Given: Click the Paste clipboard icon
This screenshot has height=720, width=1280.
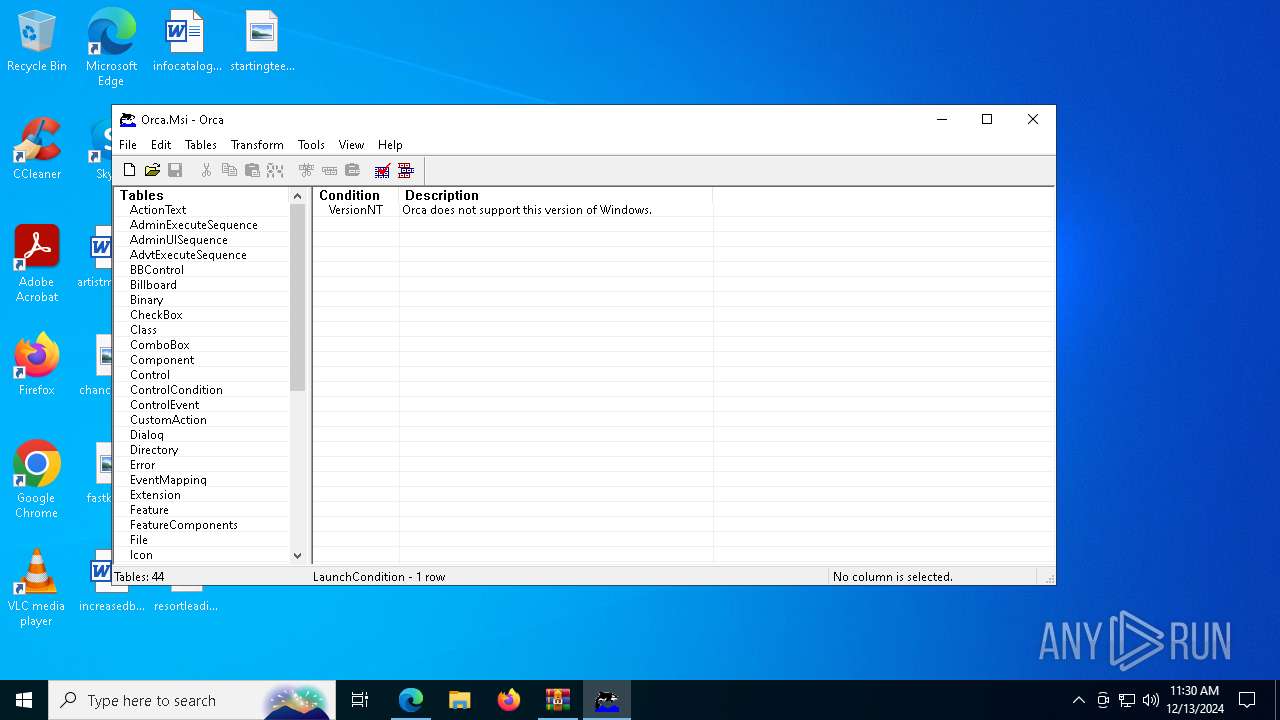Looking at the screenshot, I should coord(252,171).
